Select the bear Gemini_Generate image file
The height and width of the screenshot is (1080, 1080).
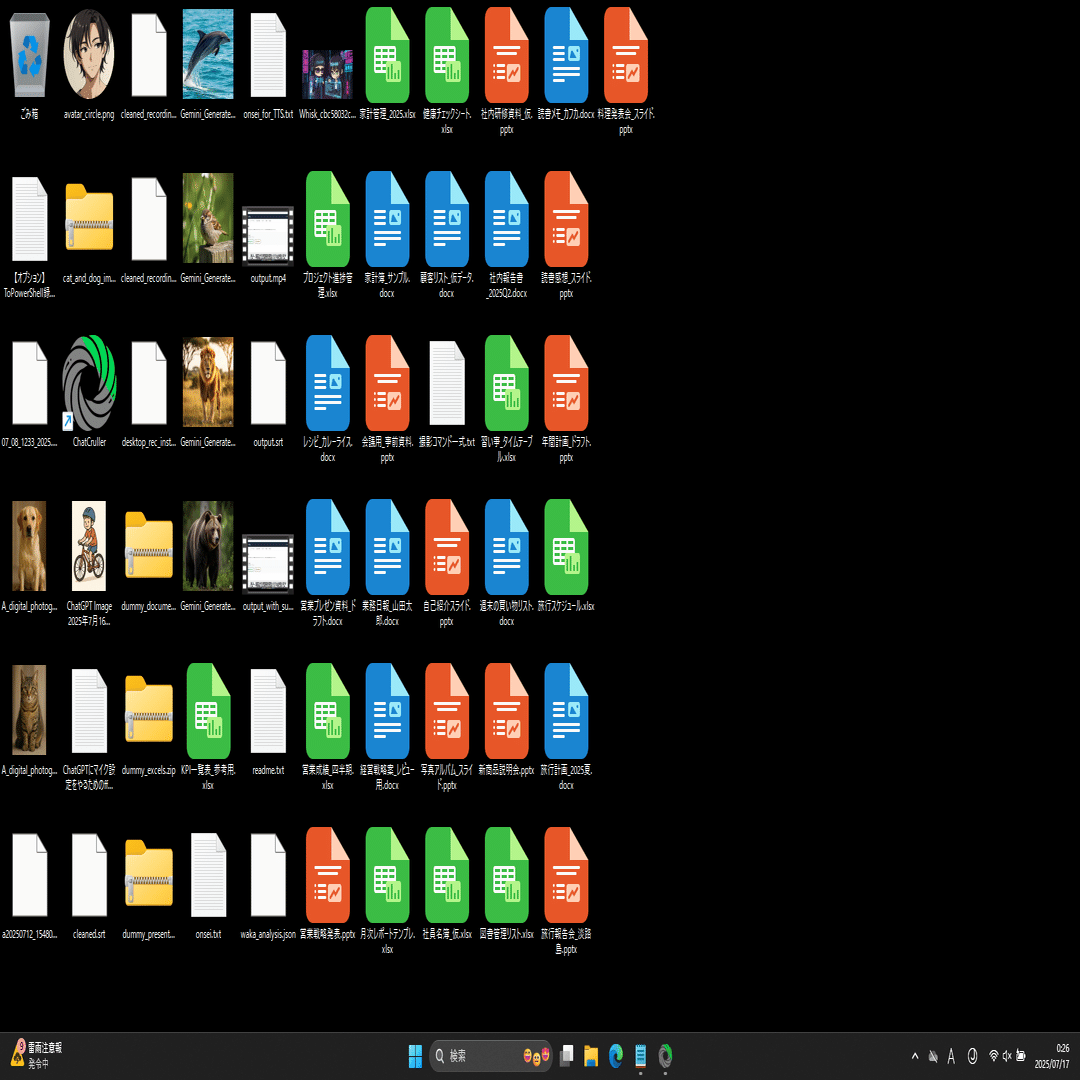coord(208,546)
